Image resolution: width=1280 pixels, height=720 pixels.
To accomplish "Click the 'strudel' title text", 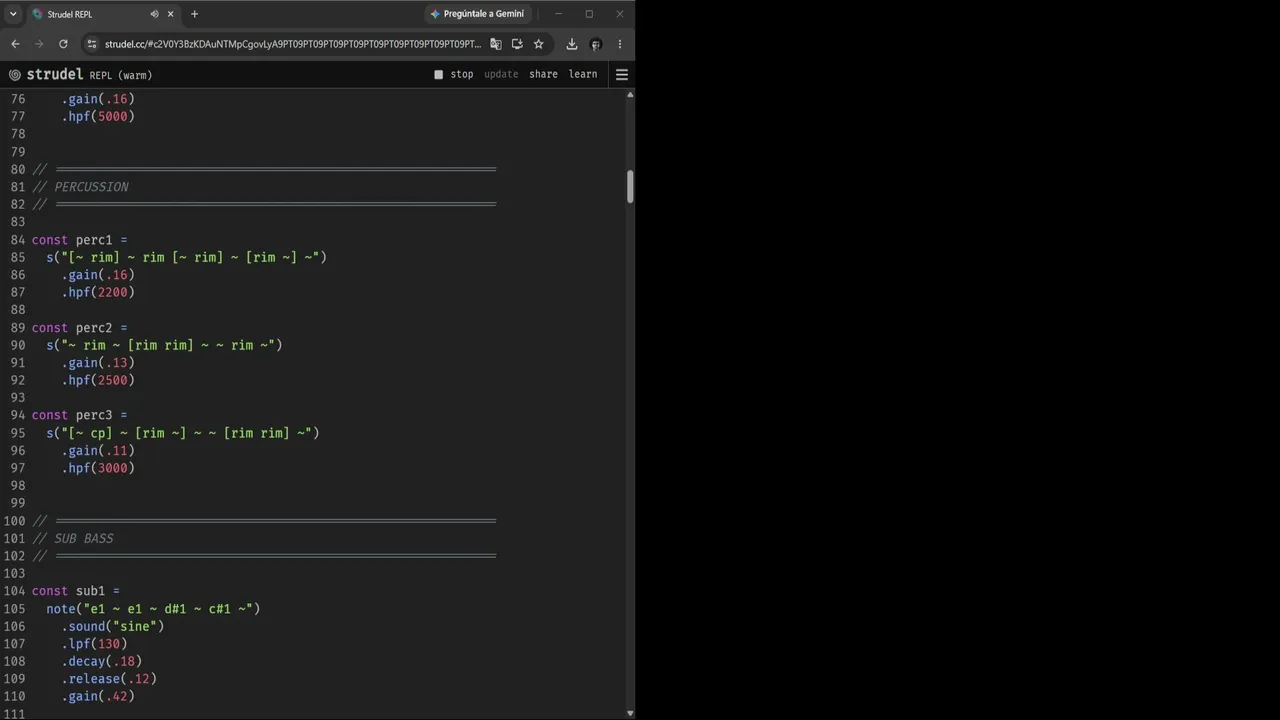I will (x=55, y=74).
